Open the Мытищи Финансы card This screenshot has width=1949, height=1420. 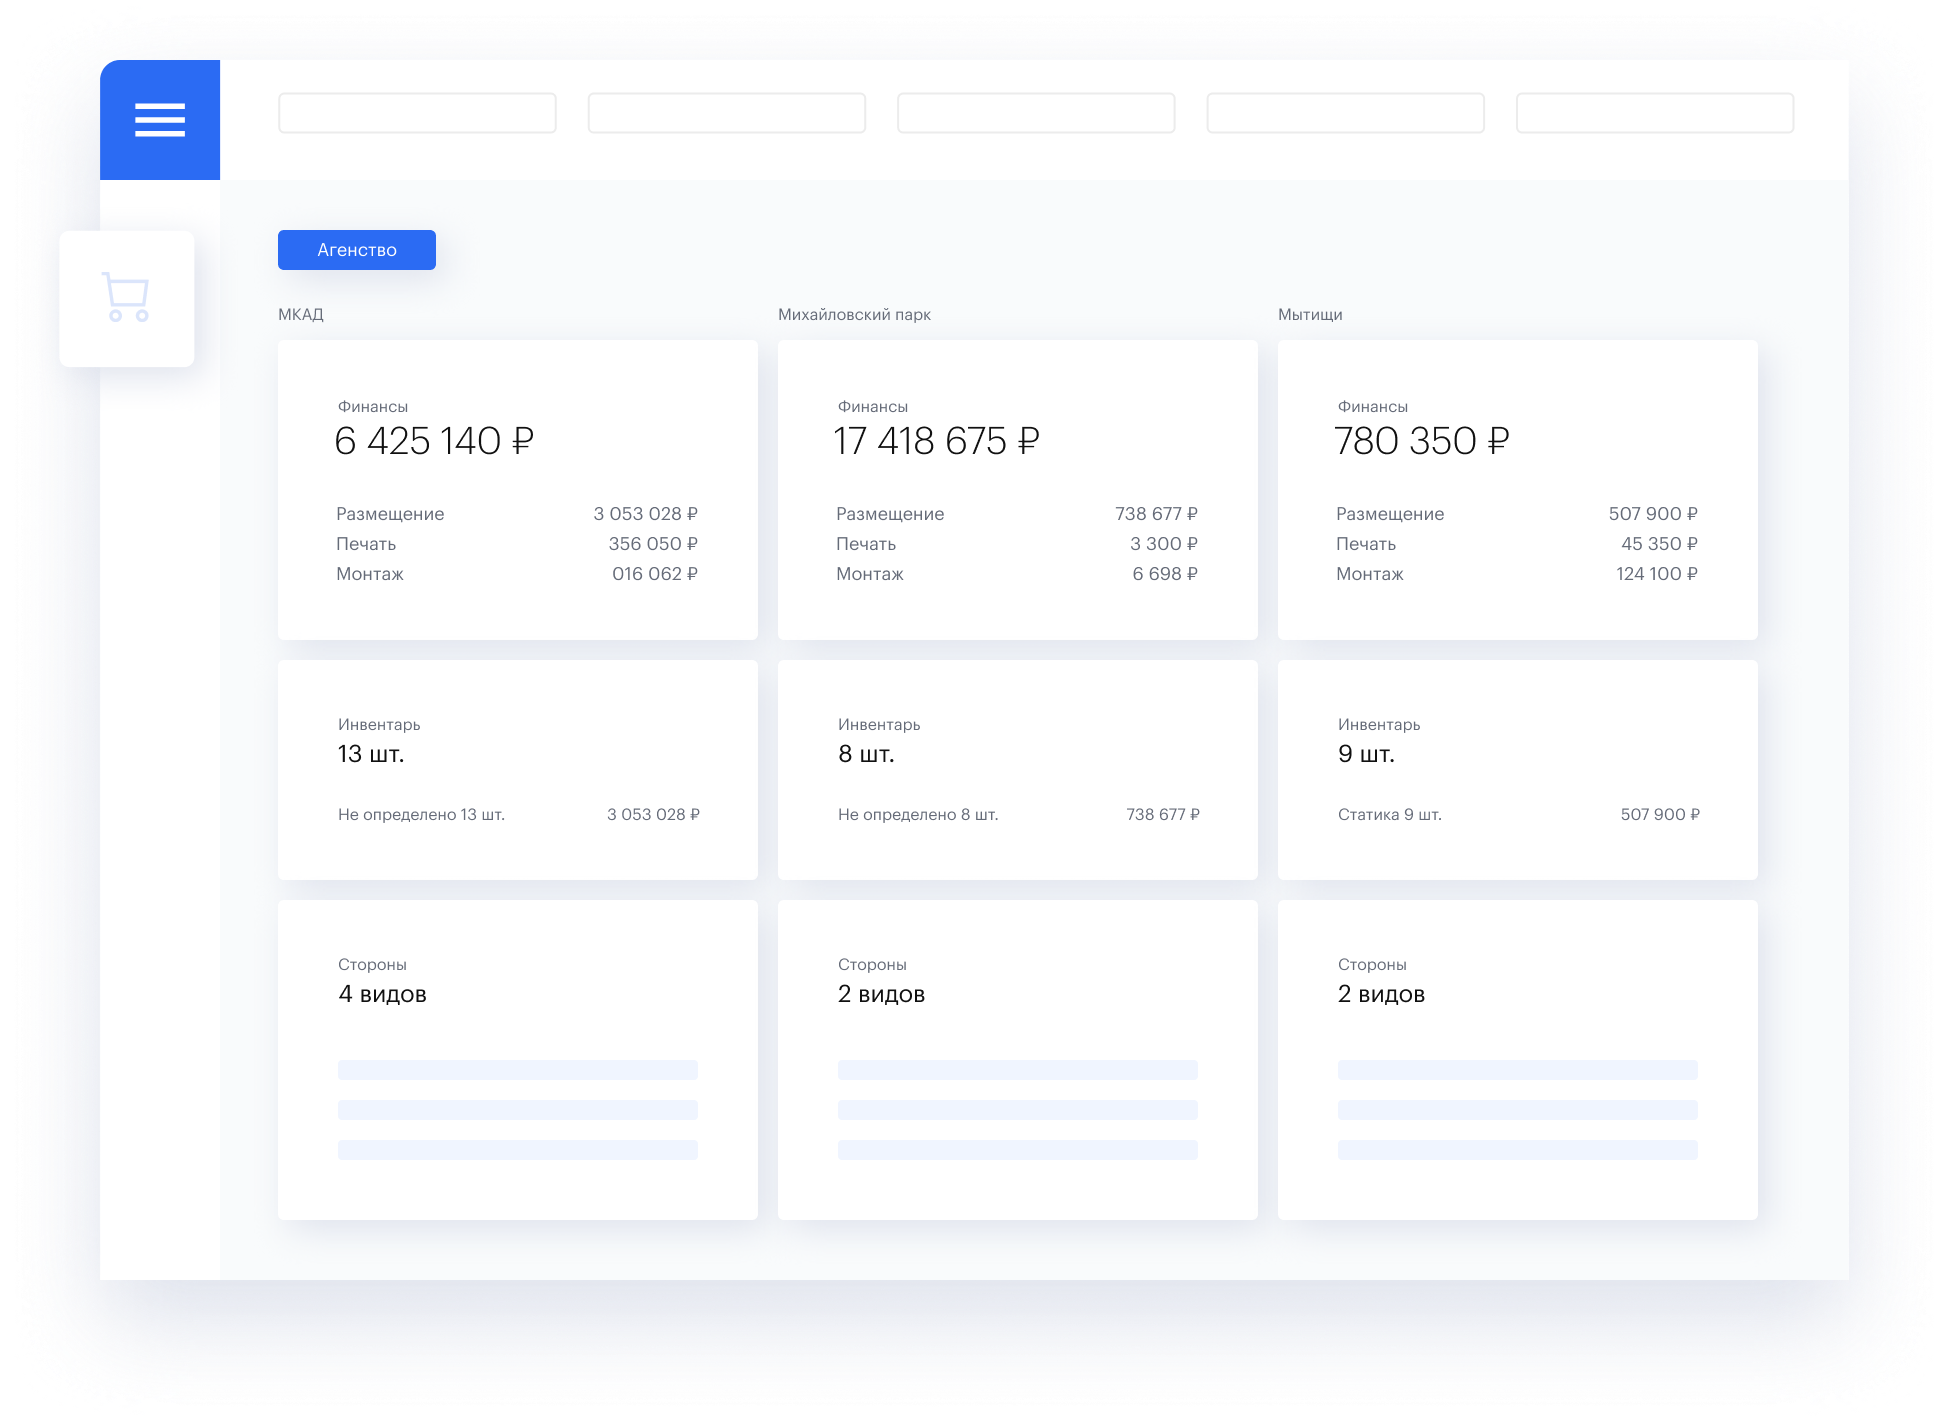coord(1517,489)
